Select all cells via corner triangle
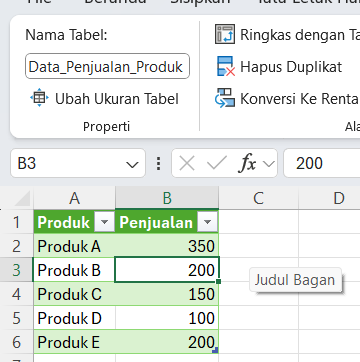 22,199
